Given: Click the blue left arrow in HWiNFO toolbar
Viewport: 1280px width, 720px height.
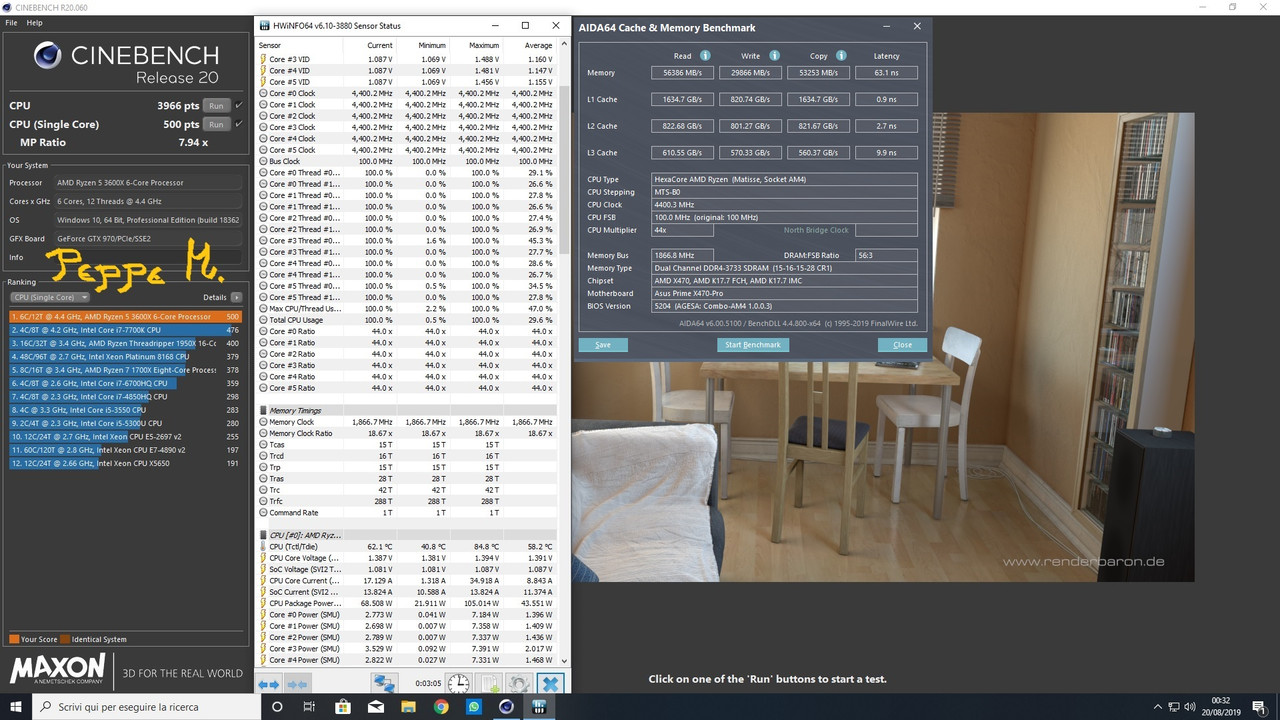Looking at the screenshot, I should tap(263, 684).
